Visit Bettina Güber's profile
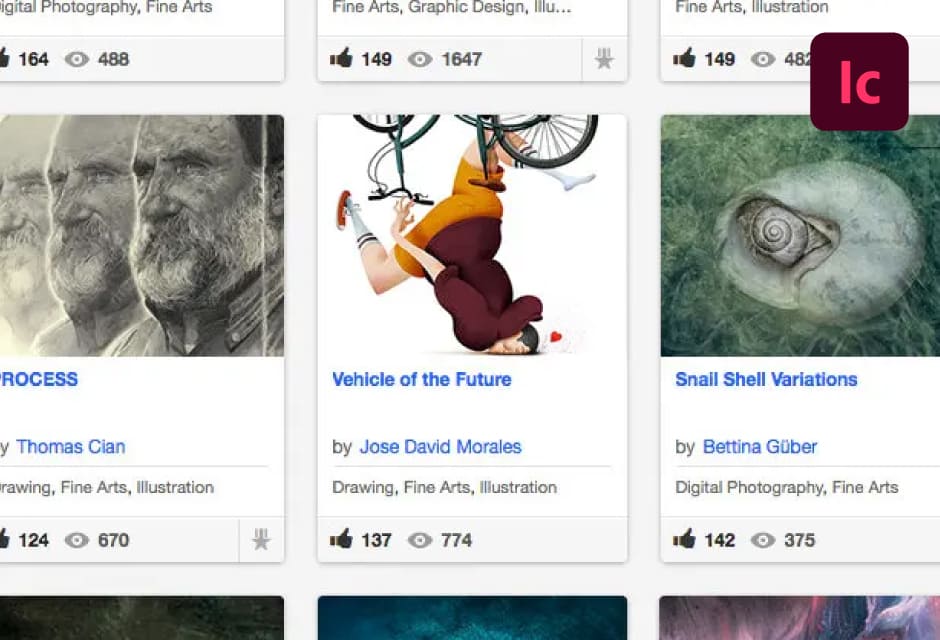Screen dimensions: 940x640 point(759,446)
